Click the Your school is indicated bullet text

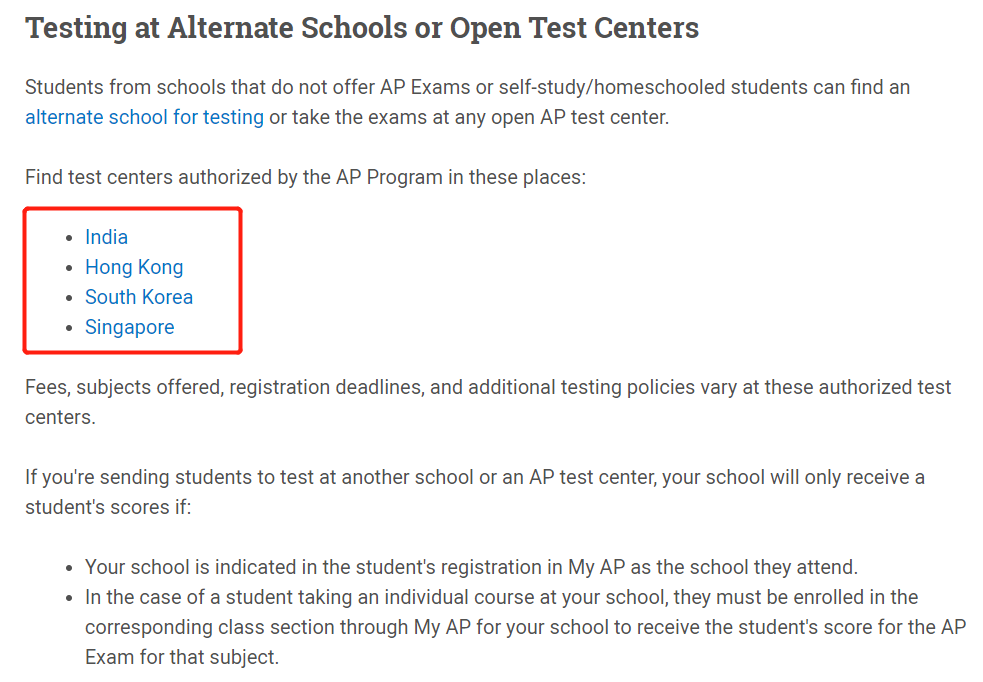[471, 567]
